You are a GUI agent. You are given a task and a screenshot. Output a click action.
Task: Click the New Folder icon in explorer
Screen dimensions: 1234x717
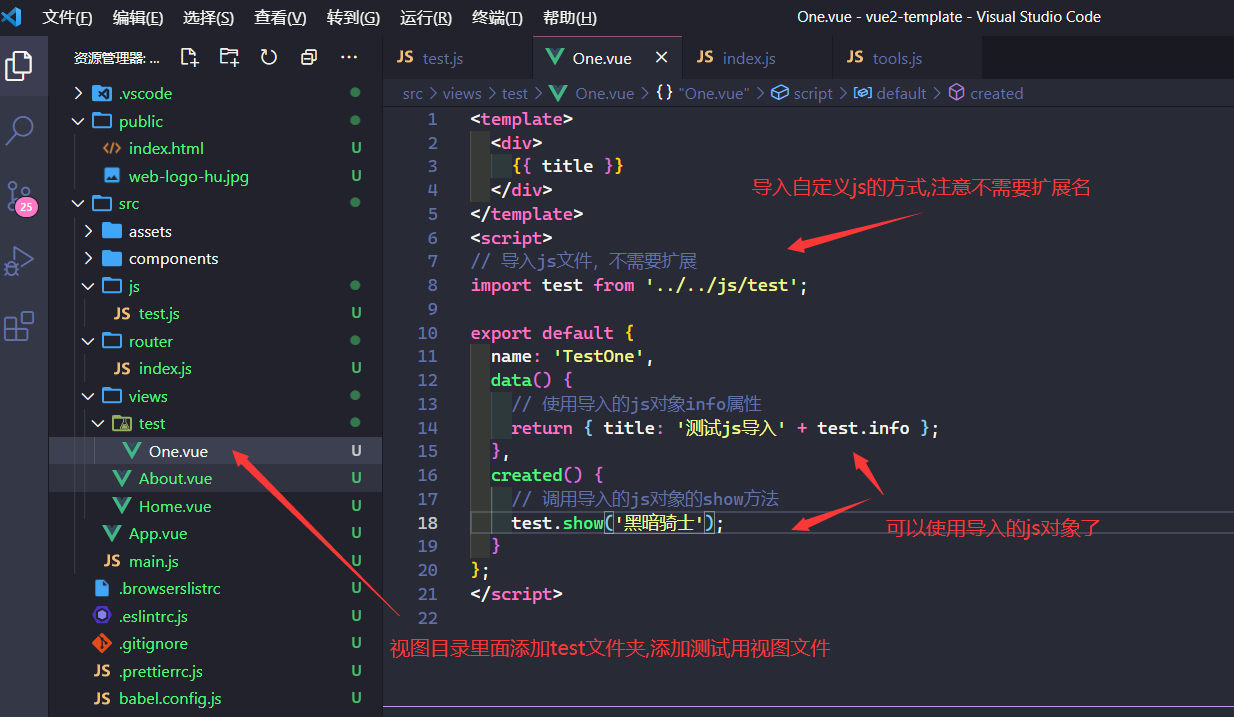click(229, 58)
